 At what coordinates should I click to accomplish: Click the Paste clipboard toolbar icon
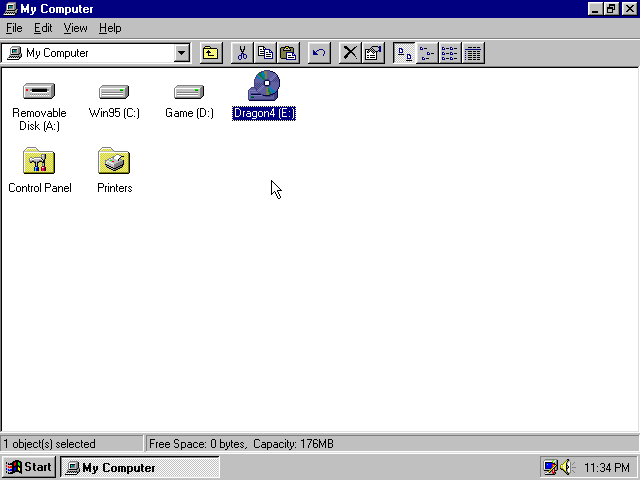[288, 53]
